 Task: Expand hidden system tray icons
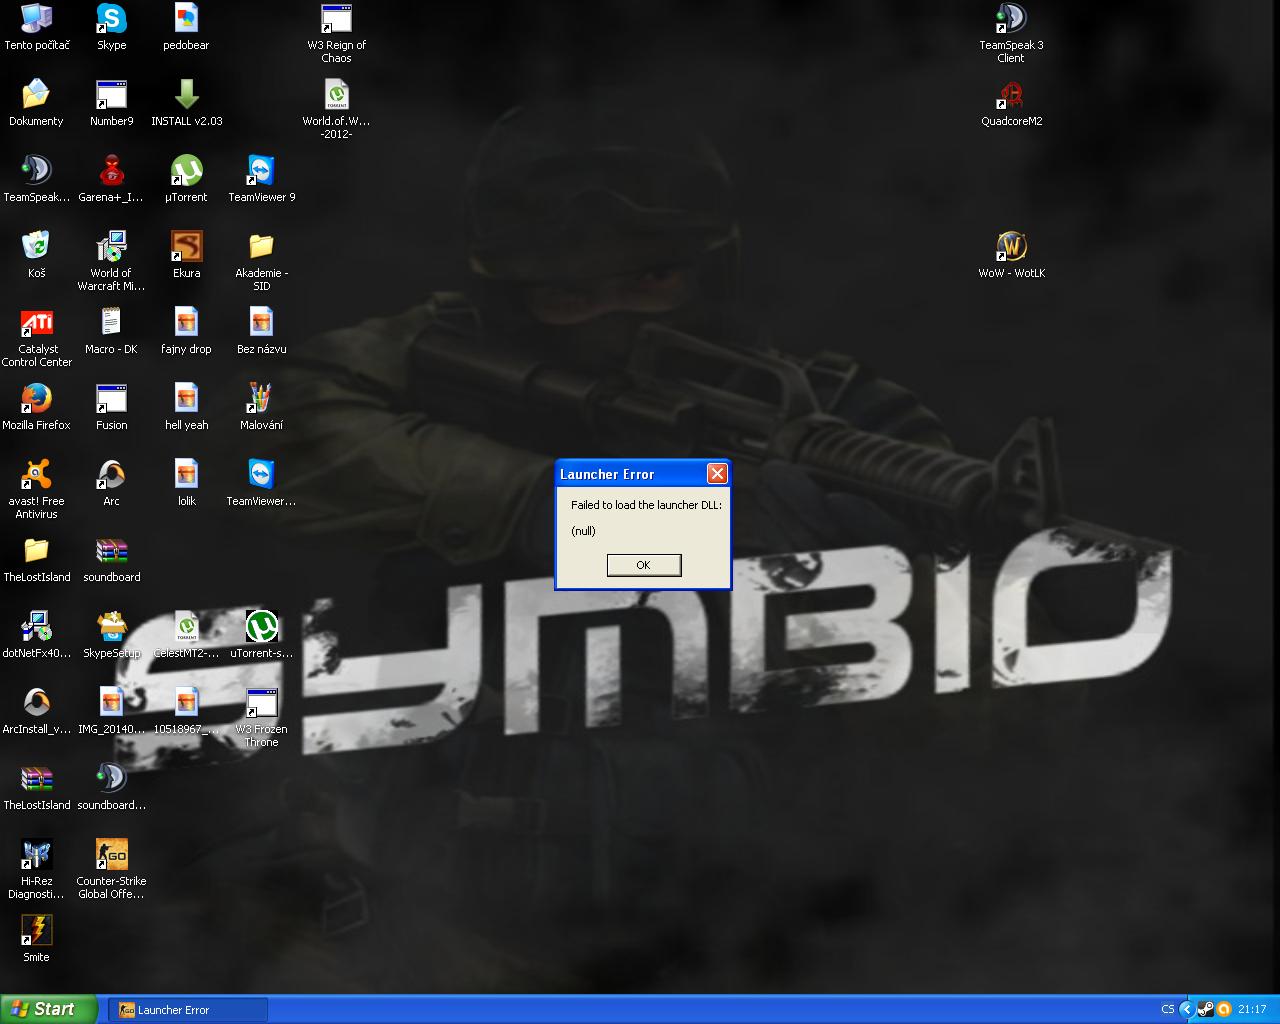(x=1187, y=1010)
